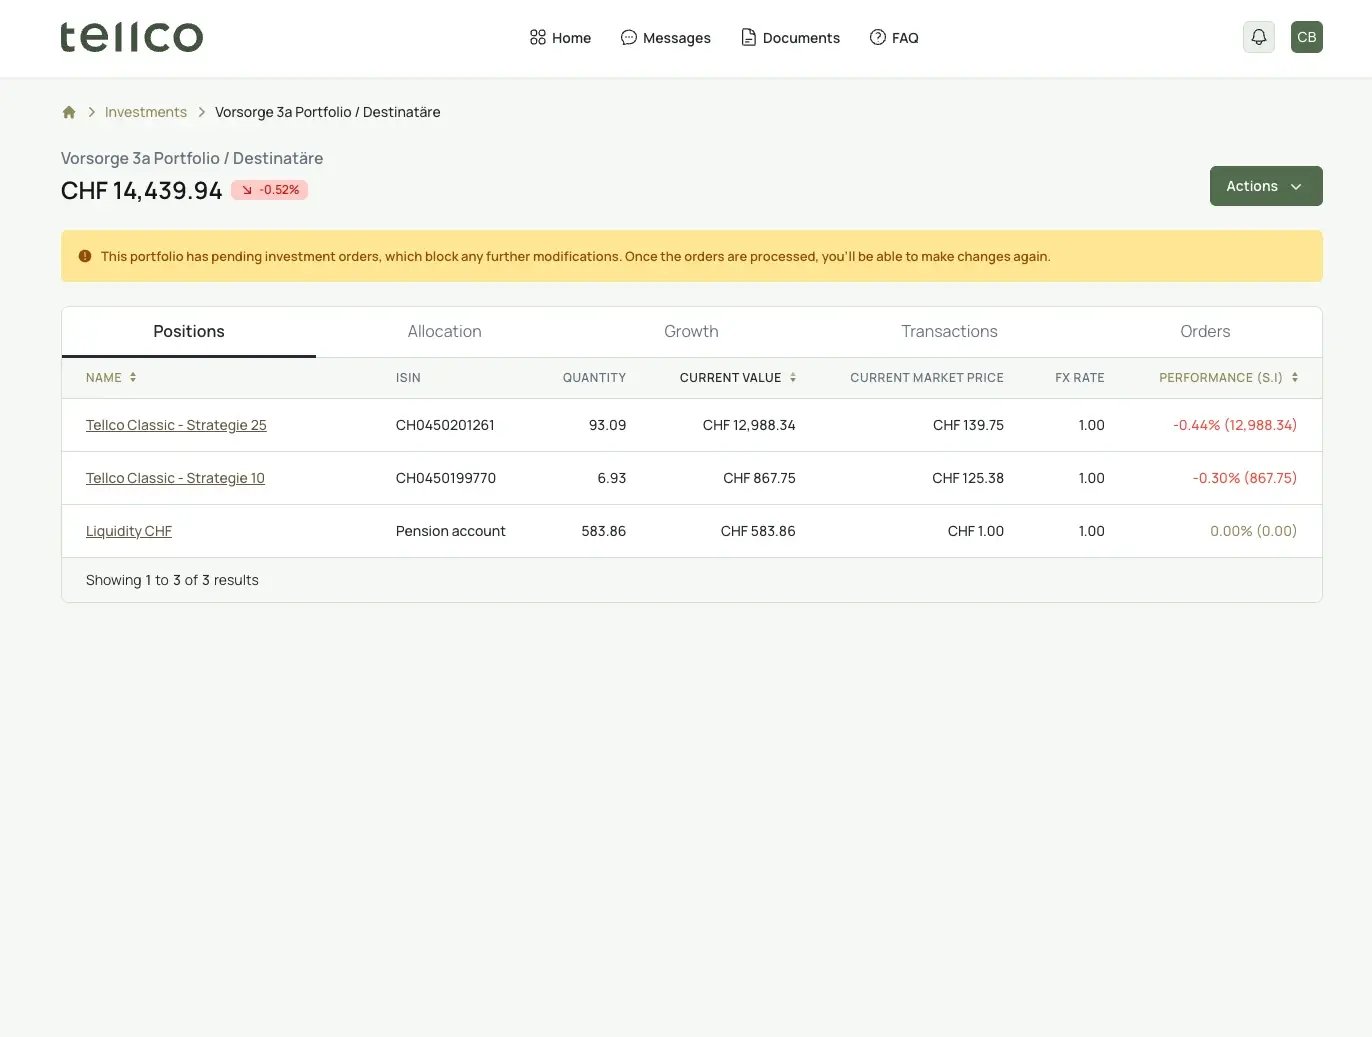Switch to the Allocation tab
The height and width of the screenshot is (1037, 1372).
click(444, 332)
